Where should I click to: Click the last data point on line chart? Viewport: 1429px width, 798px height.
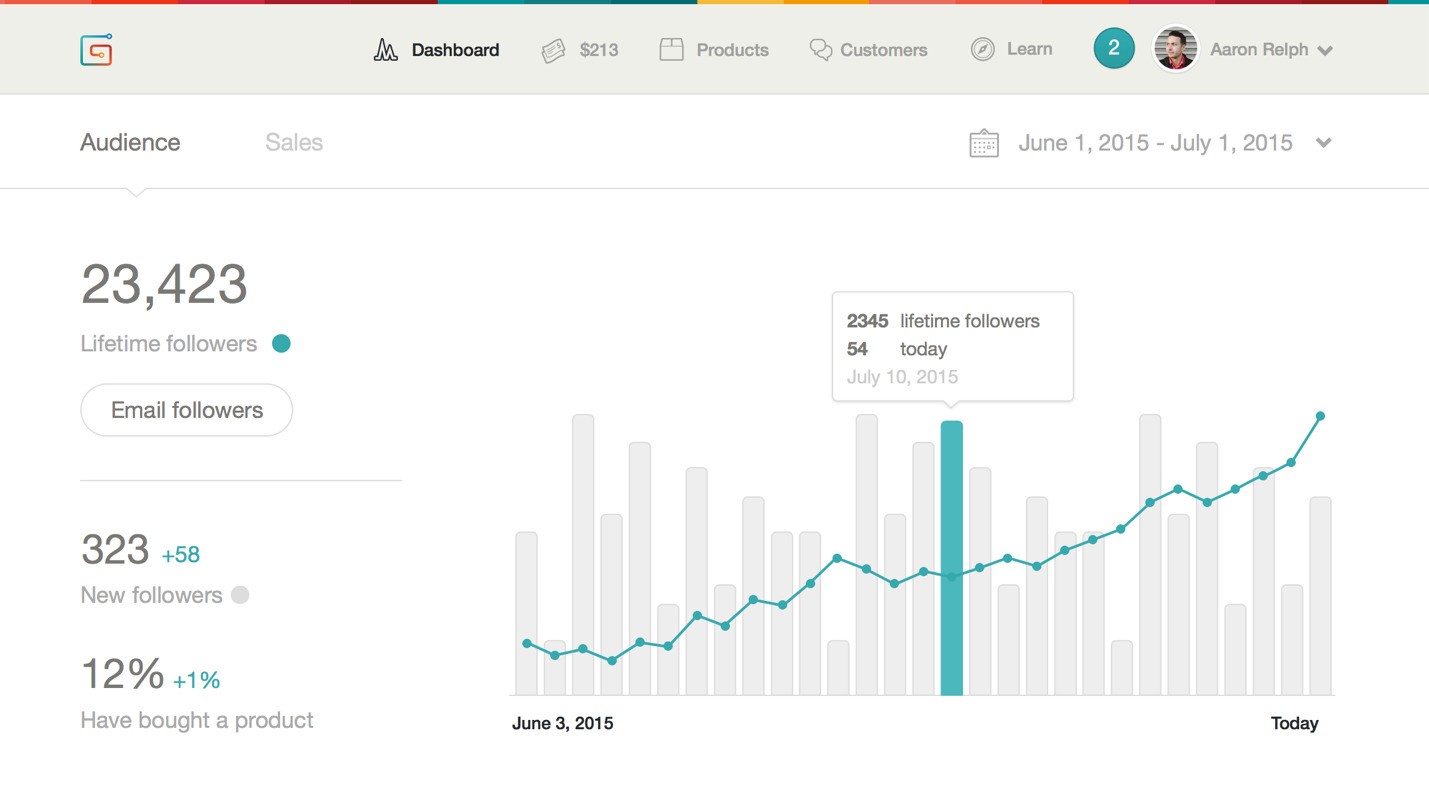coord(1320,416)
